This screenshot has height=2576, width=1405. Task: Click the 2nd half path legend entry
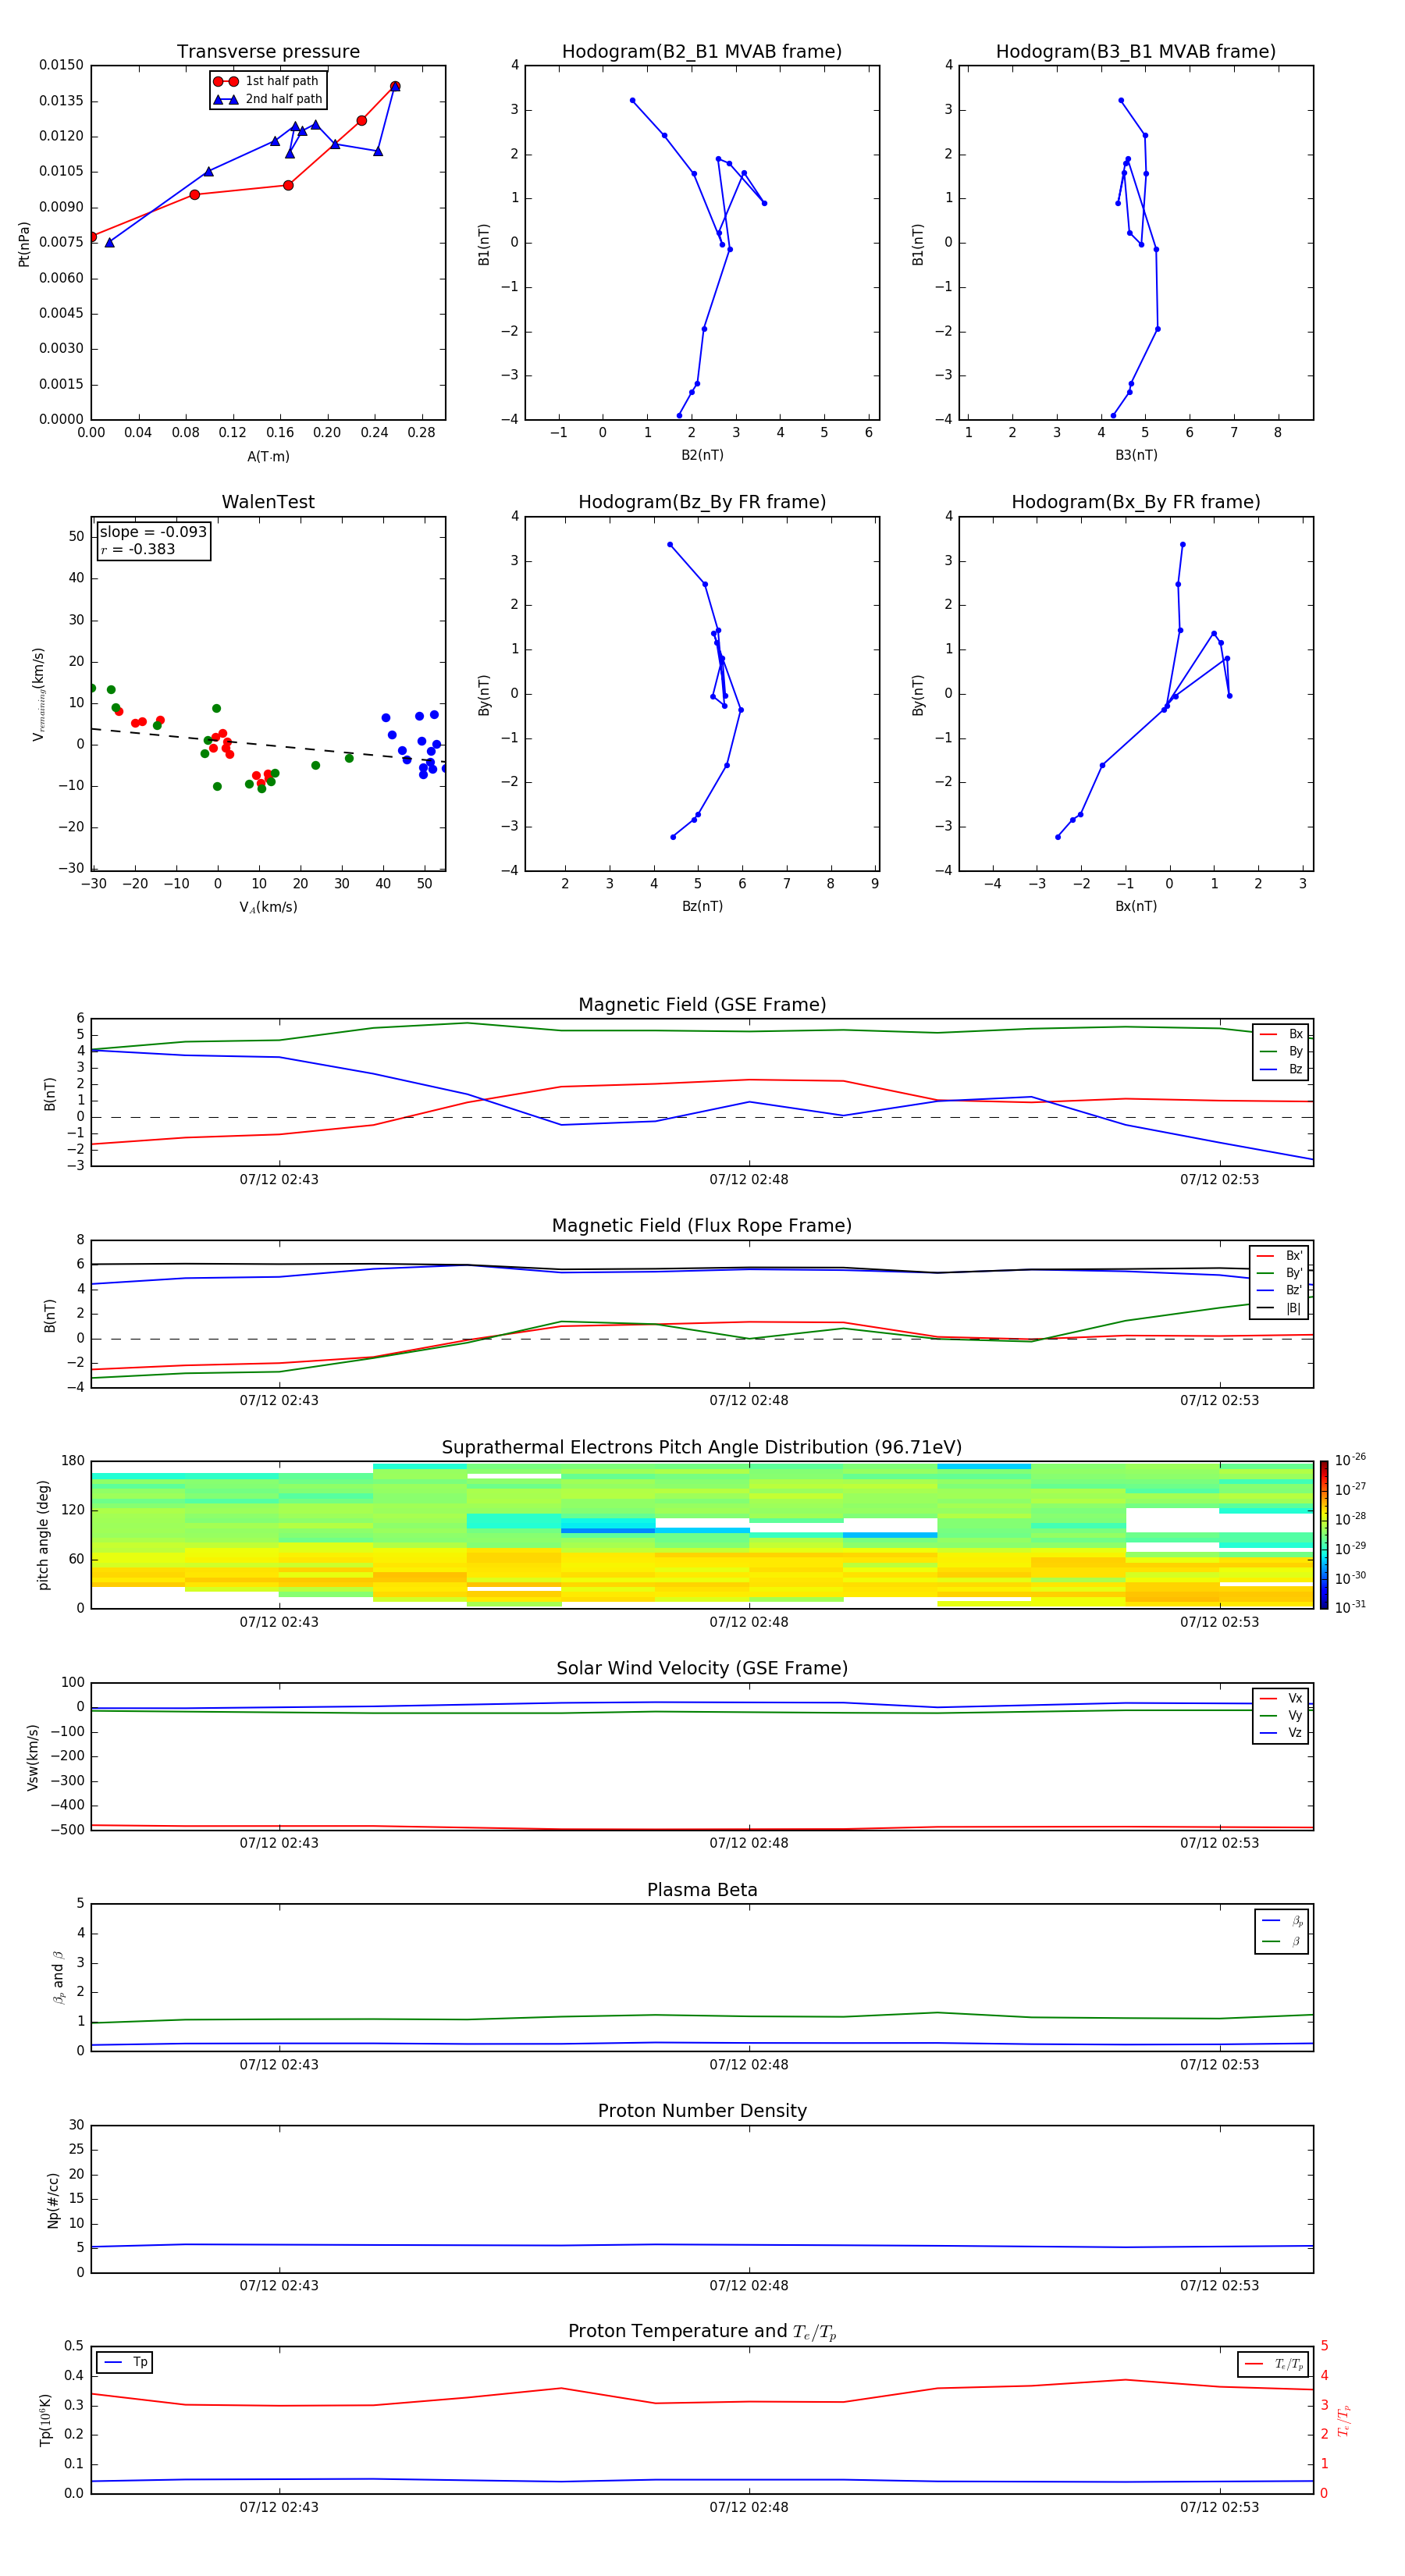268,99
